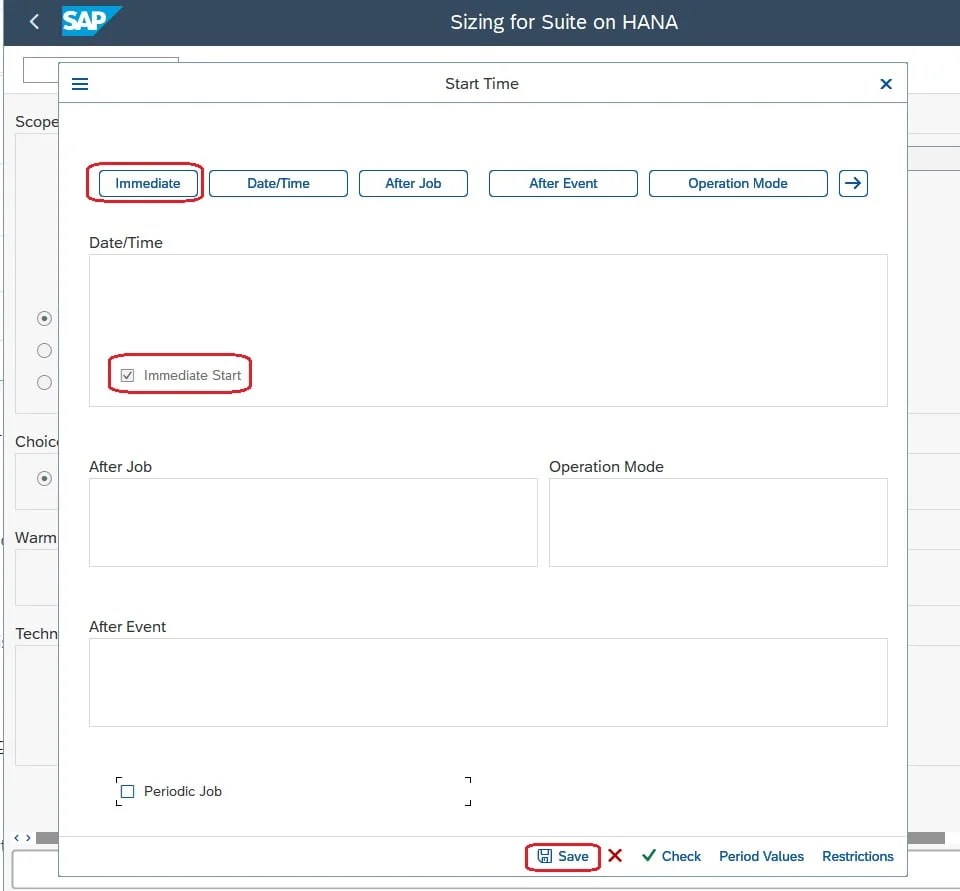Uncheck the Immediate Start checkbox
The height and width of the screenshot is (891, 960).
pyautogui.click(x=127, y=374)
